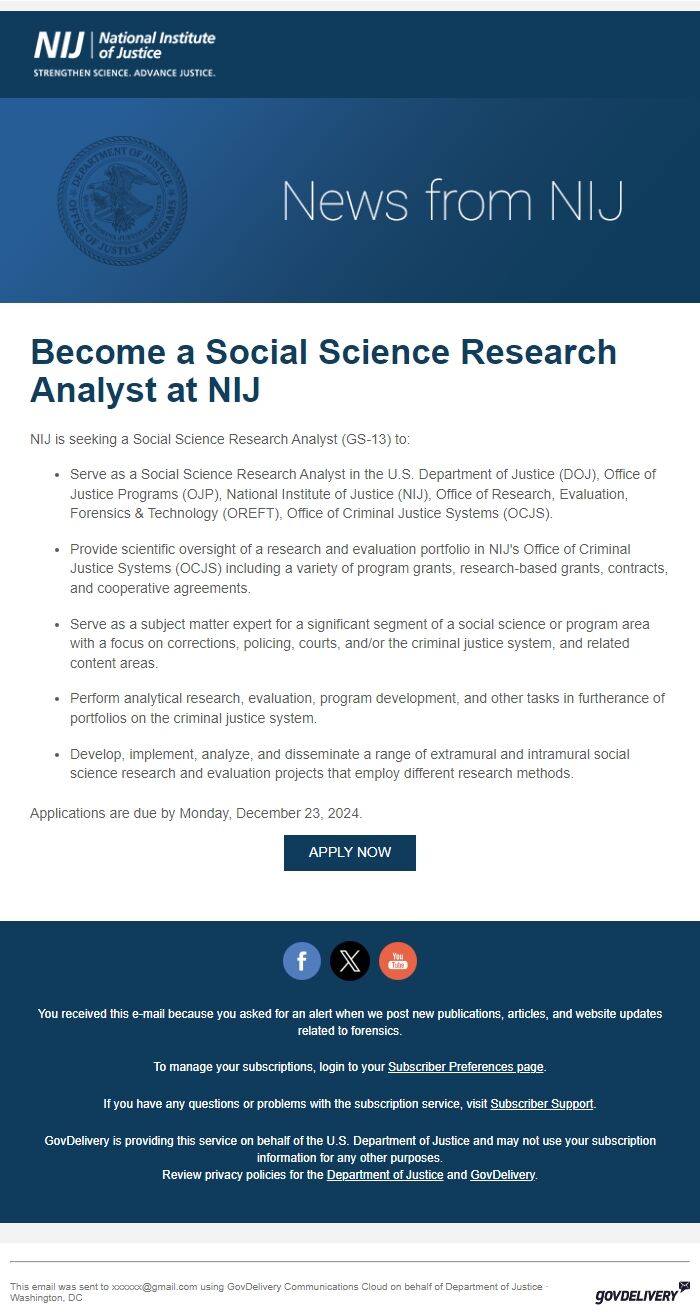This screenshot has width=700, height=1313.
Task: Visit the YouTube channel icon
Action: point(398,961)
